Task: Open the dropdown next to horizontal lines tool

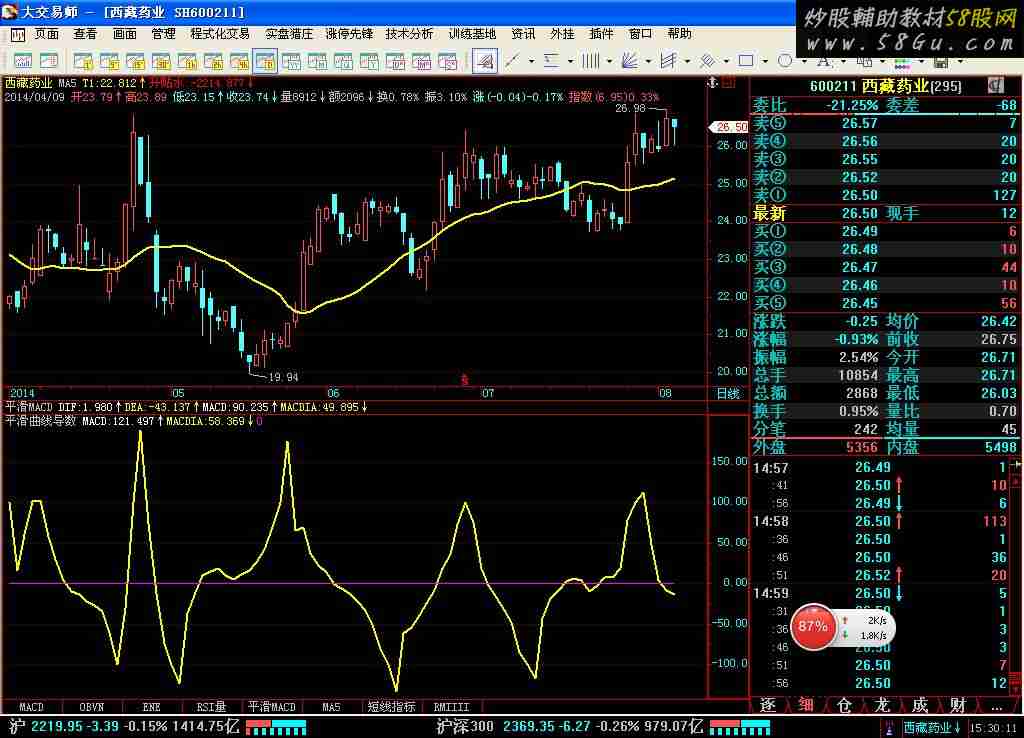Action: click(x=571, y=61)
